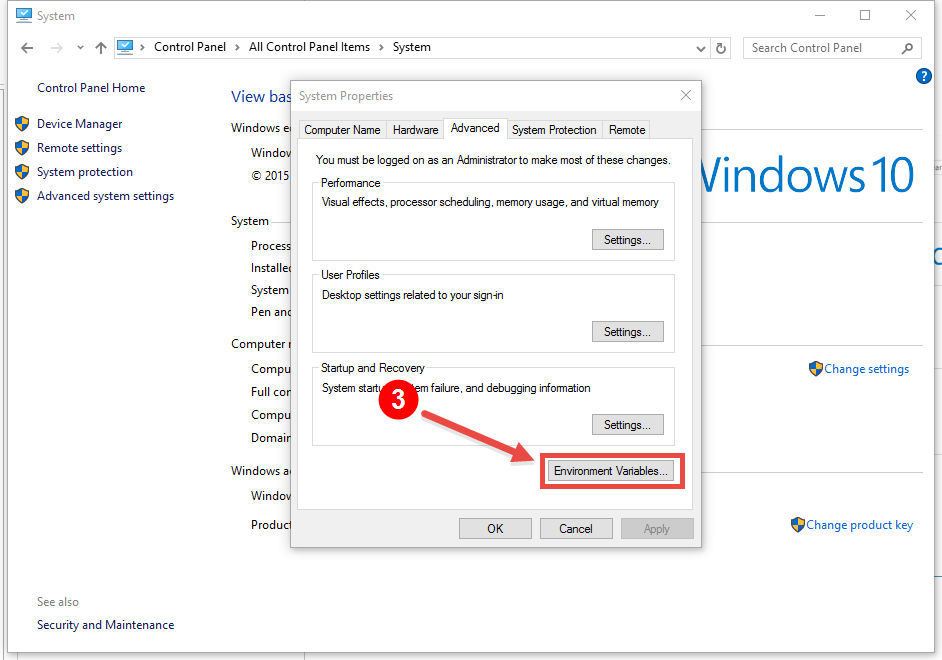Maximize the System window
Viewport: 942px width, 660px height.
[x=865, y=16]
